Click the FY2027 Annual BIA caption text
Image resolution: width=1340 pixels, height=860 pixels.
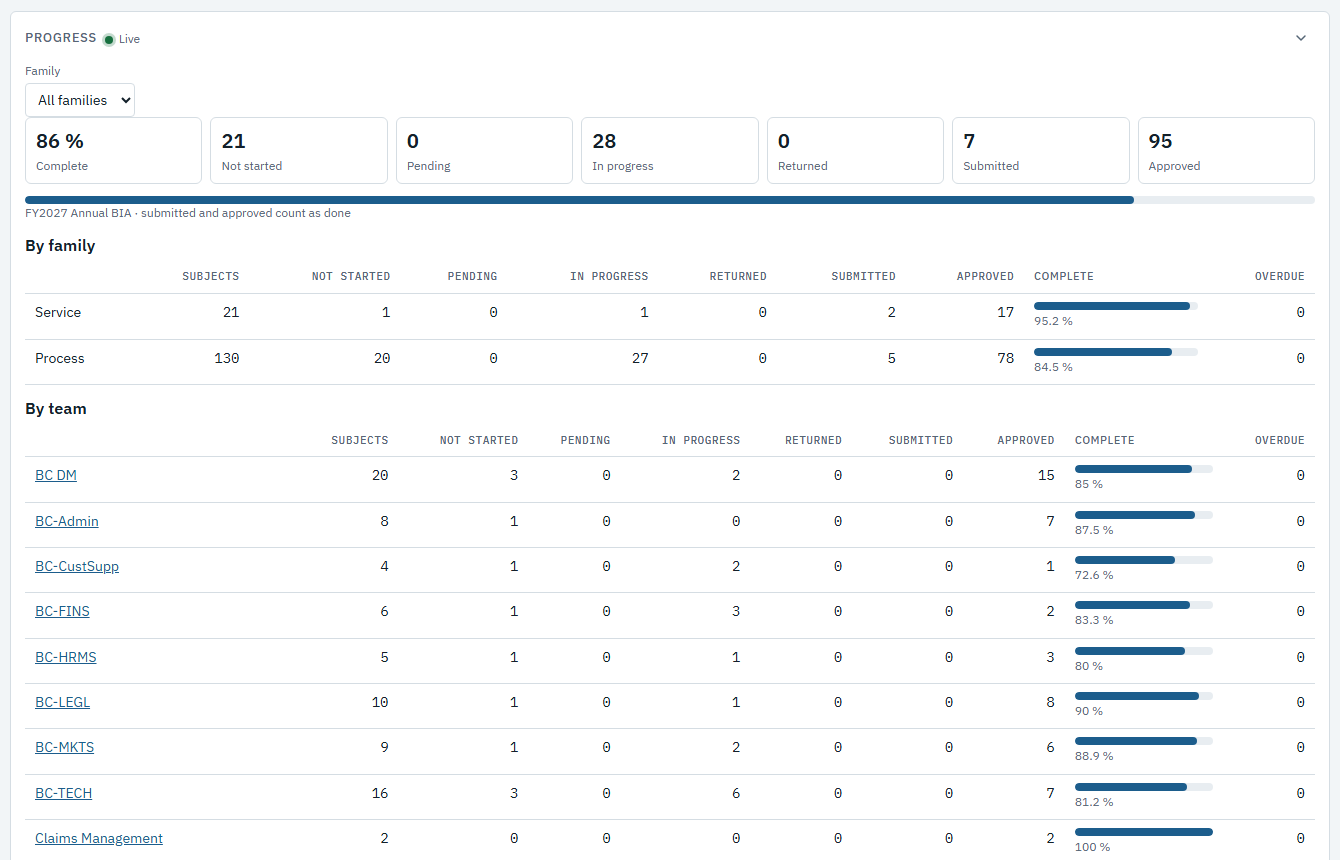(x=188, y=213)
